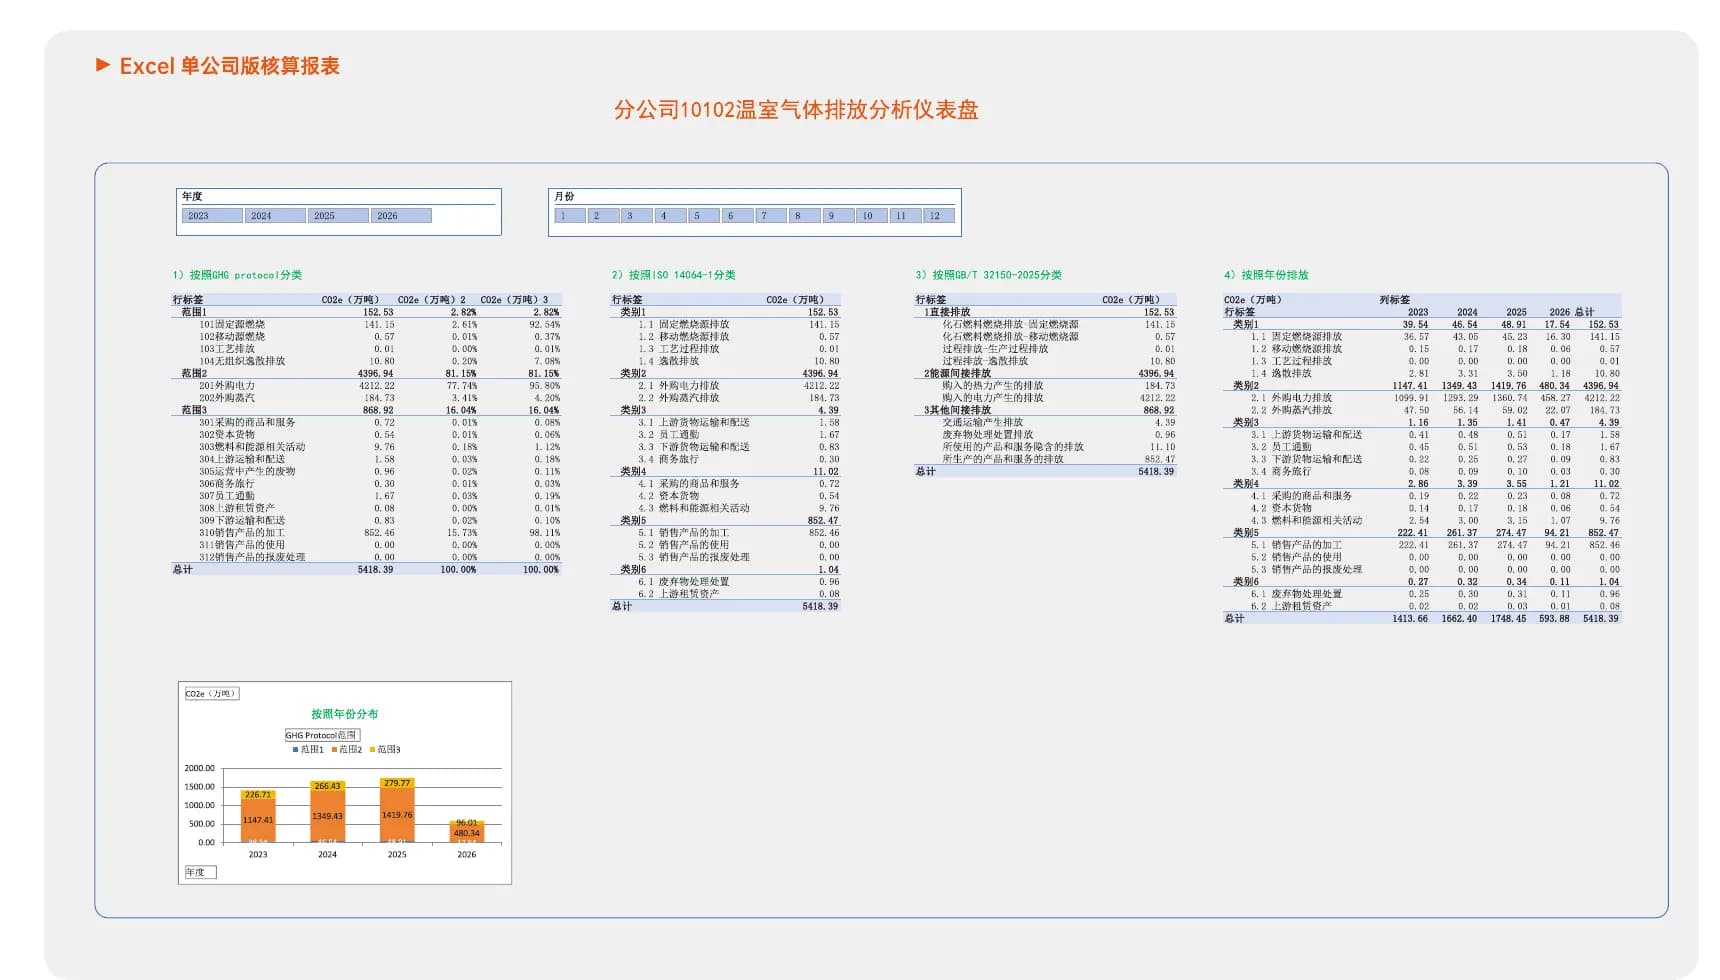
Task: Click the 1748.45 total for 2025
Action: pos(1508,619)
